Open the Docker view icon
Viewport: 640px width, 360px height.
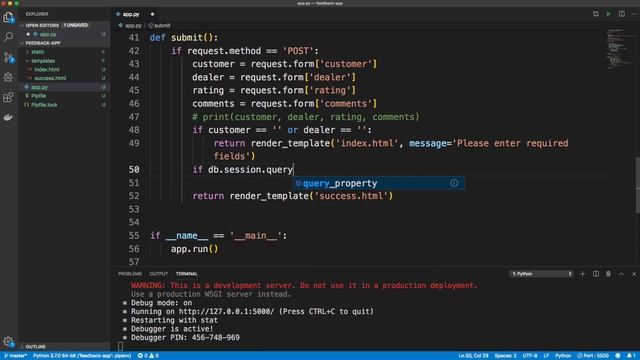[x=8, y=117]
